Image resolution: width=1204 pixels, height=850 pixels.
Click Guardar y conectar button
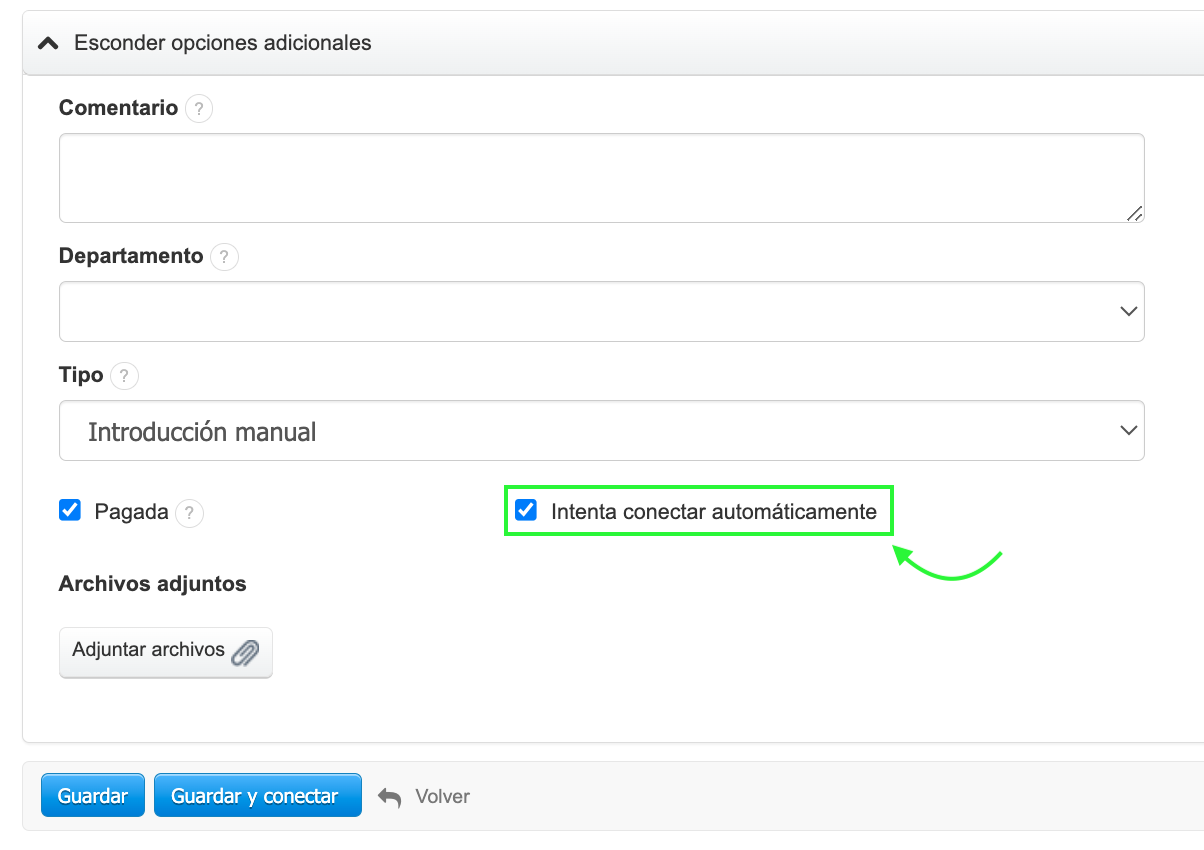[257, 796]
